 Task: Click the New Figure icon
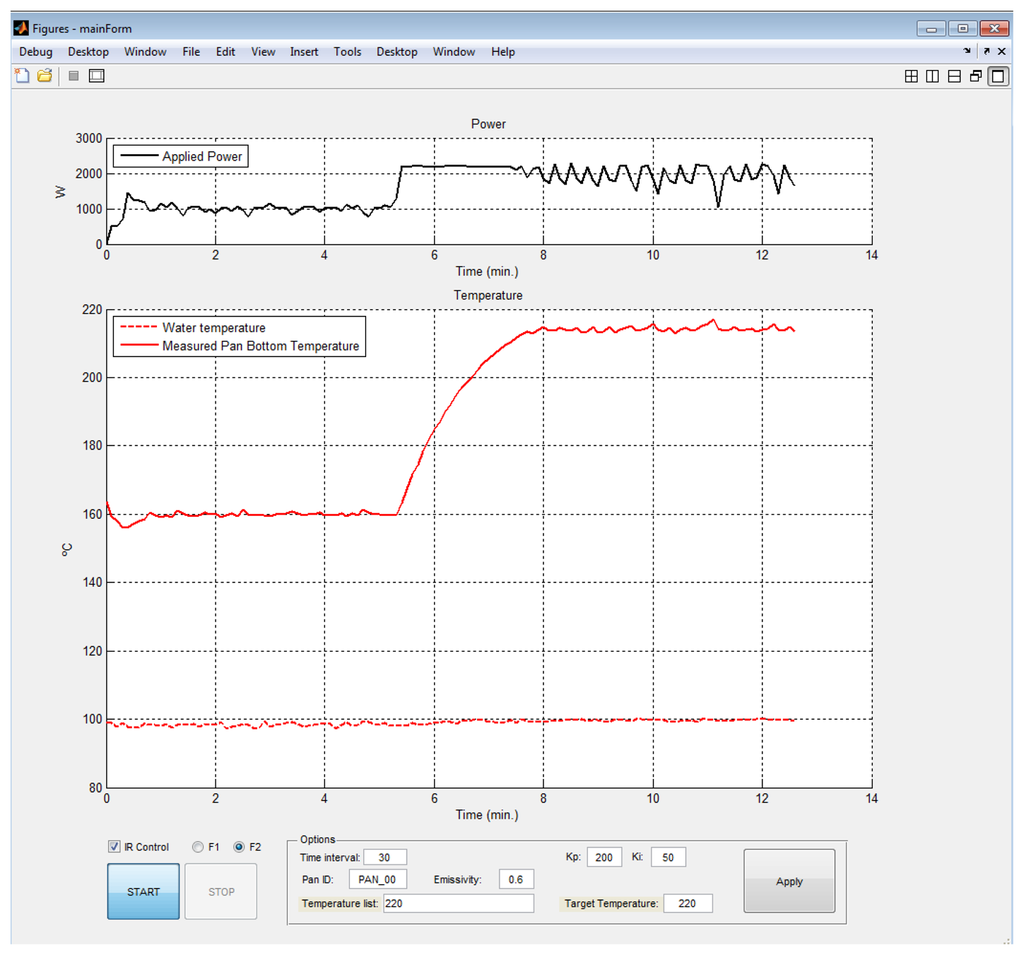pos(22,76)
